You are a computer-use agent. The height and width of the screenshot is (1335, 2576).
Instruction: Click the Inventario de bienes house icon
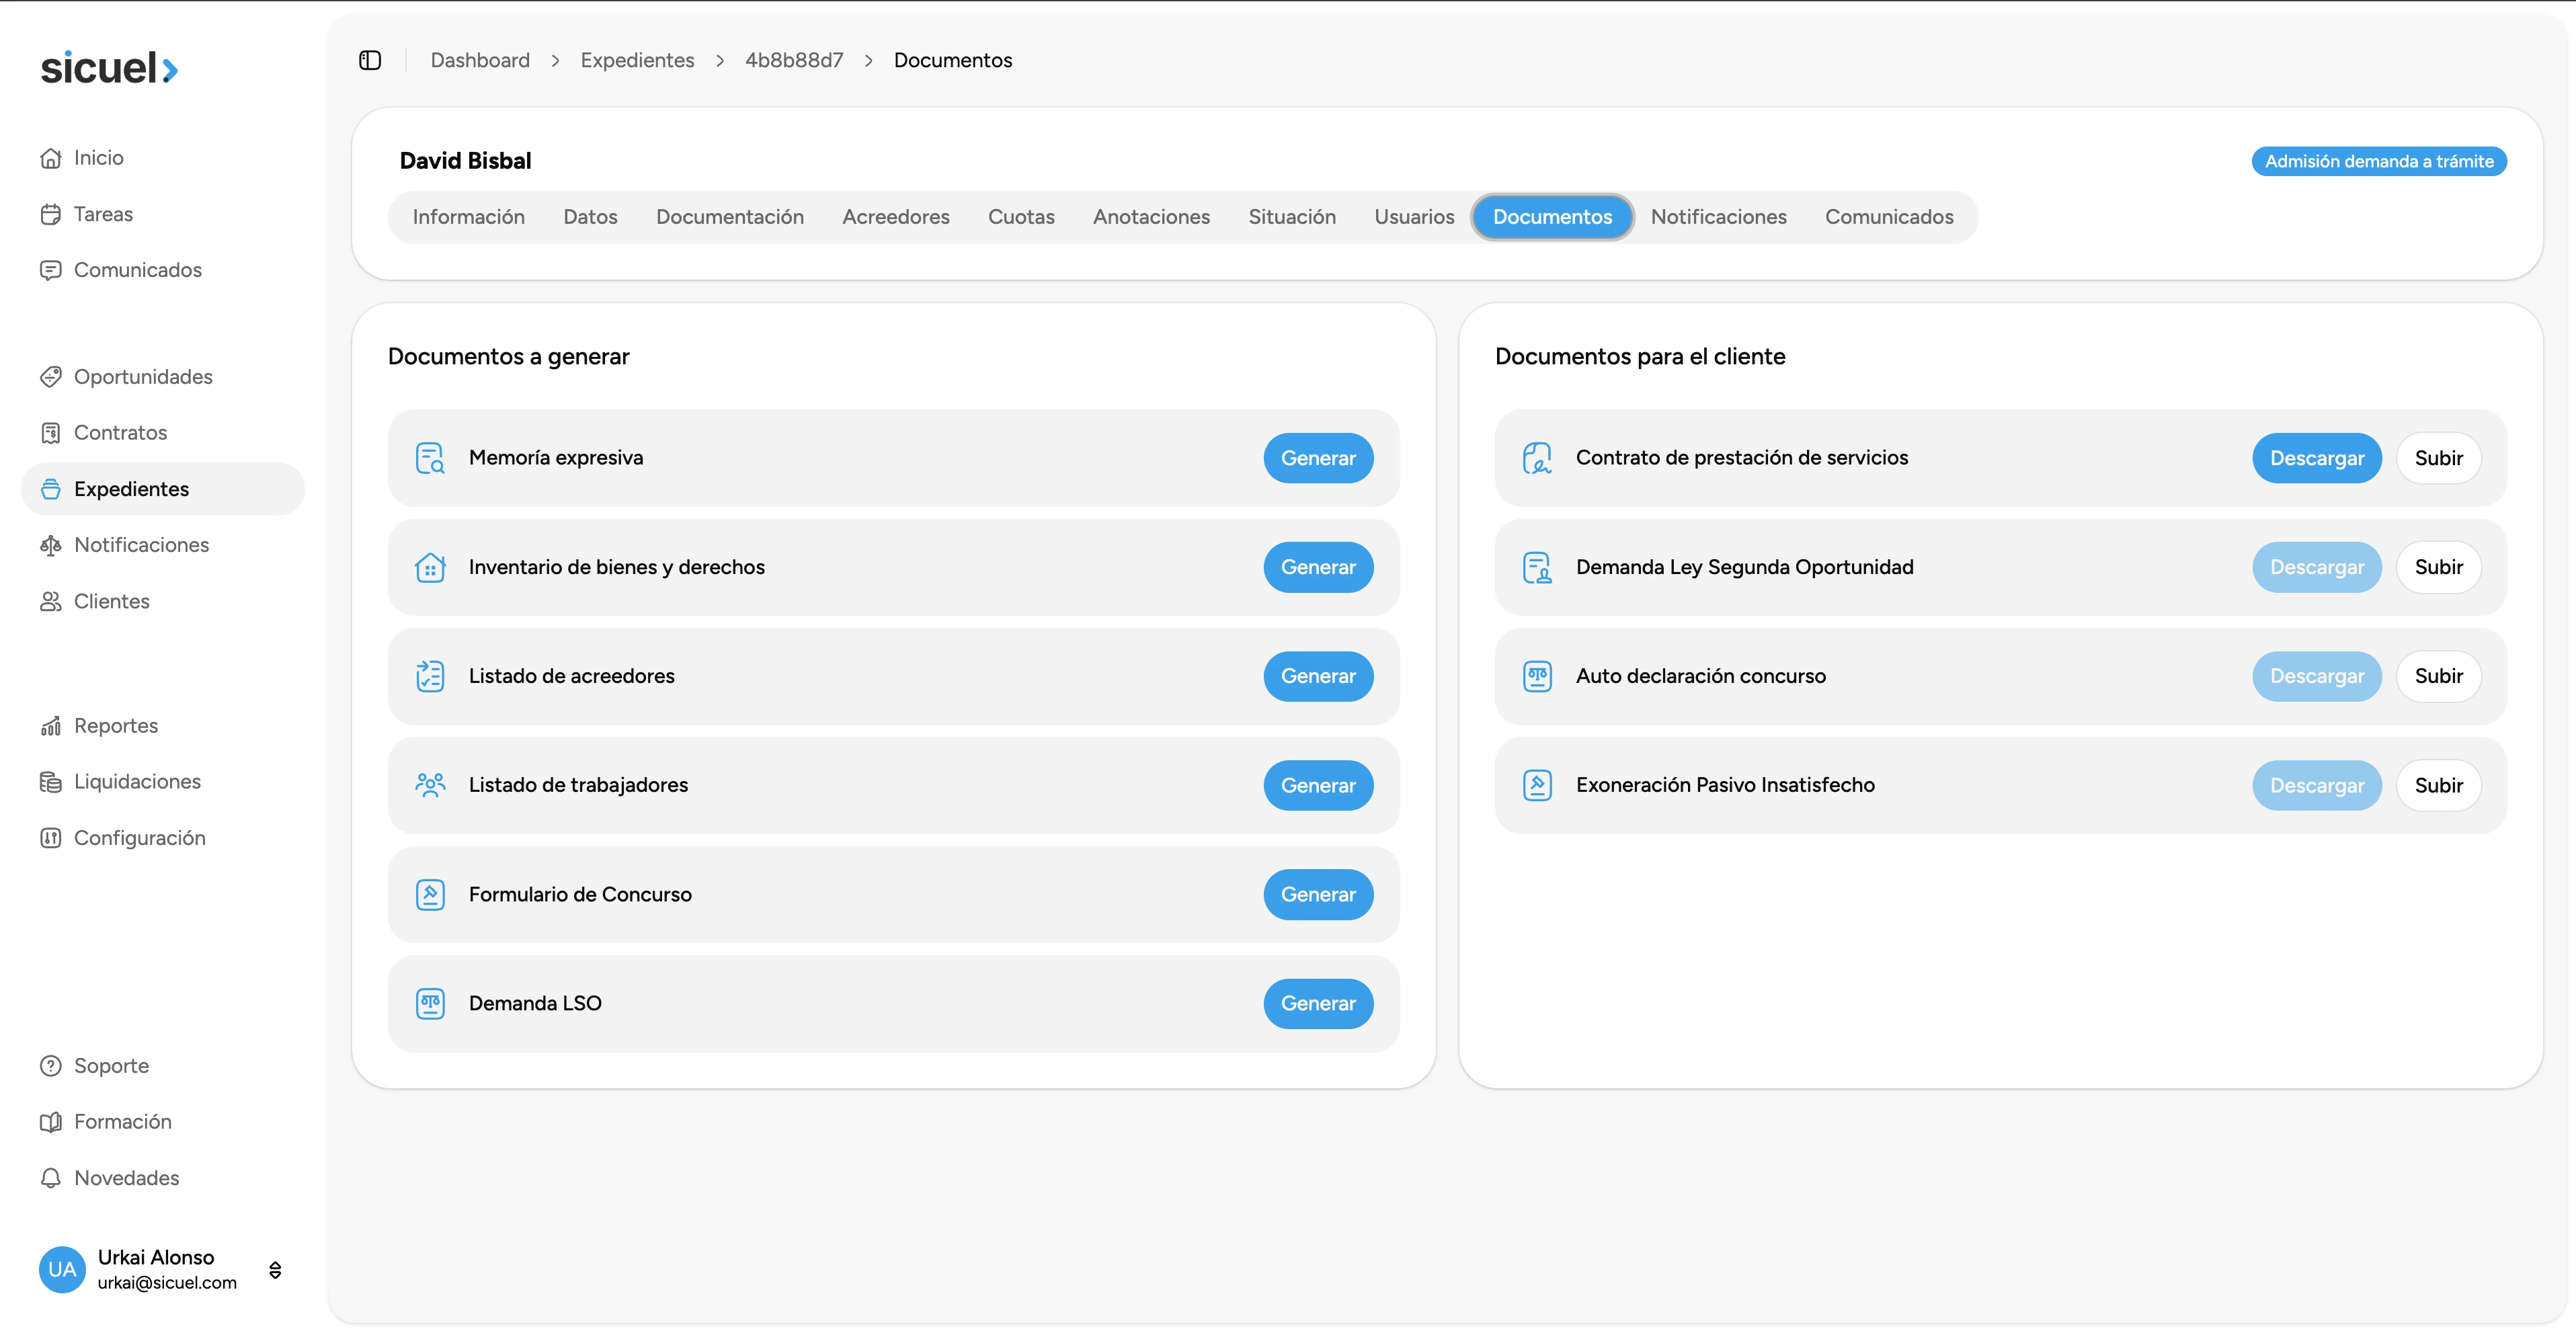tap(430, 567)
